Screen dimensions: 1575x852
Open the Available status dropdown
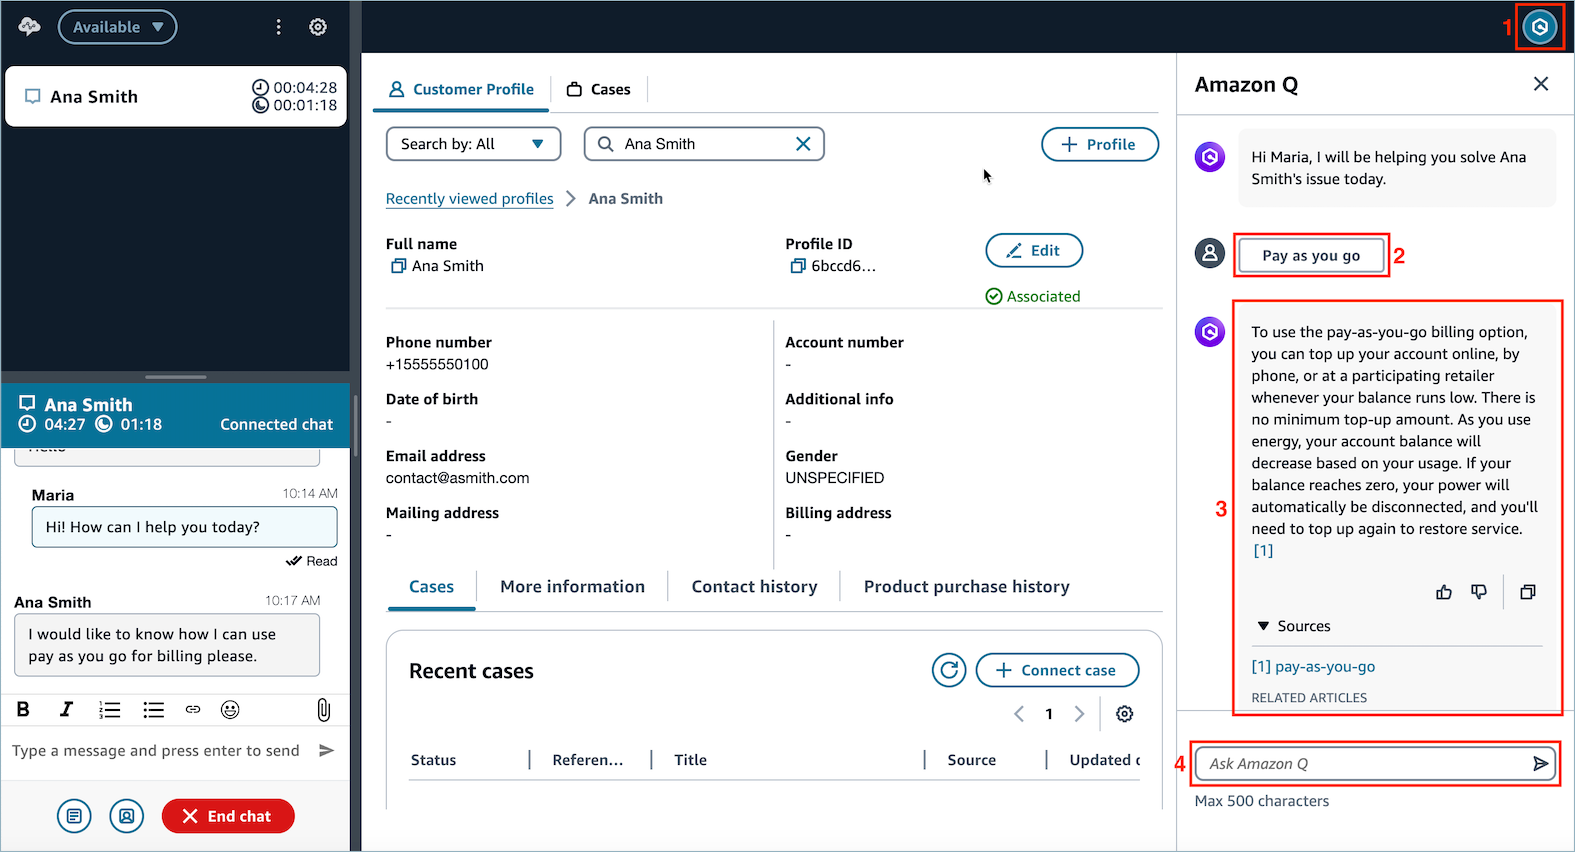[117, 27]
